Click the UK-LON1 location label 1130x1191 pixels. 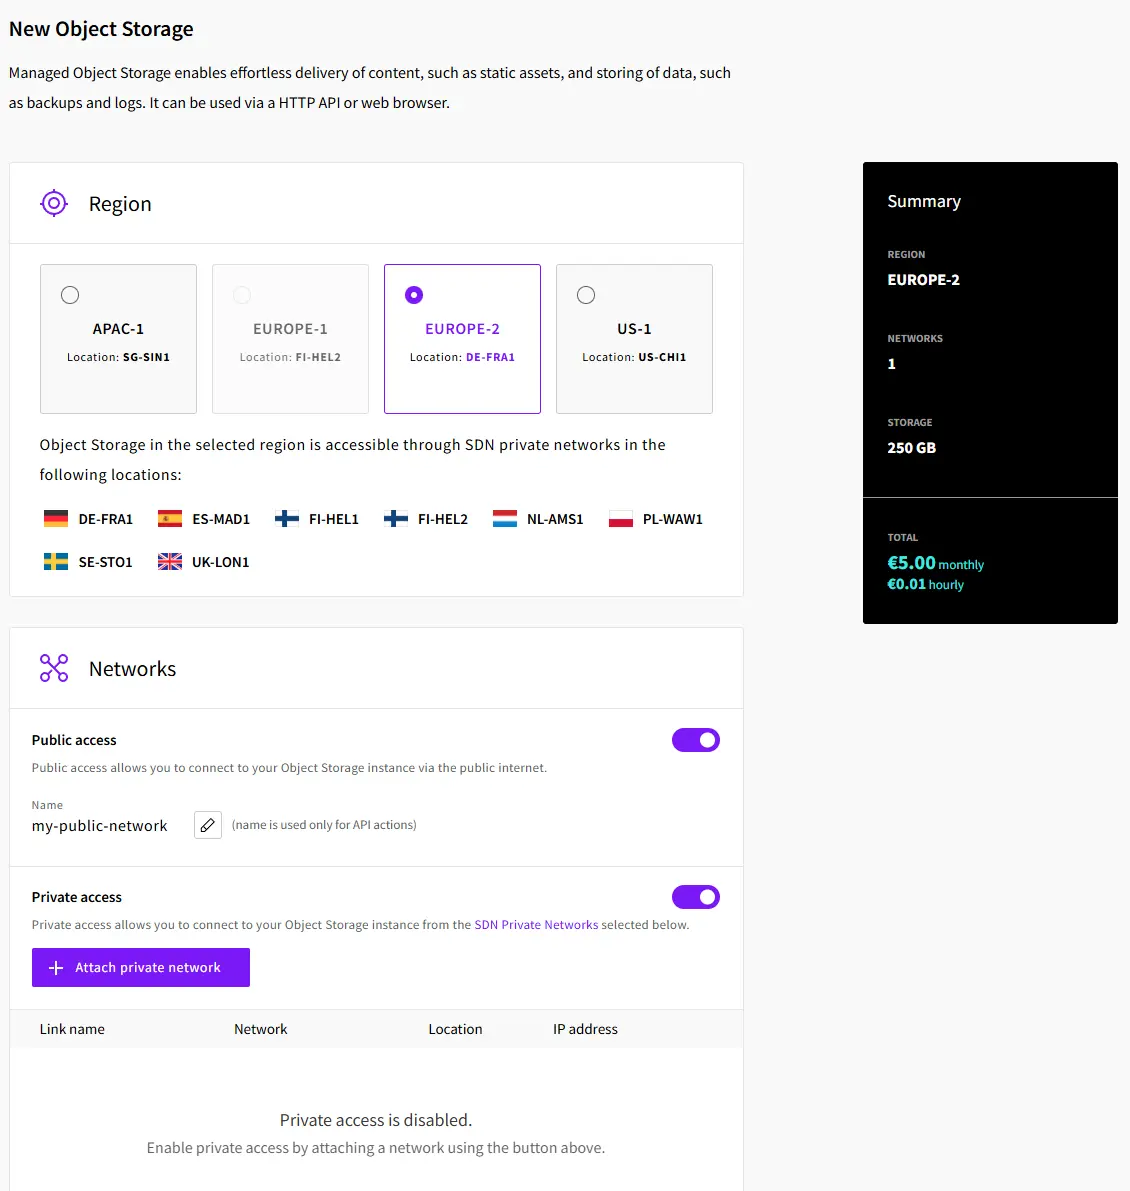tap(220, 561)
